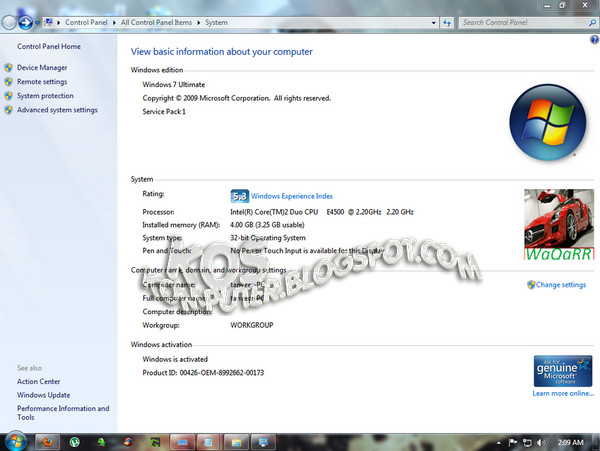Click the Forward navigation arrow

click(x=25, y=23)
